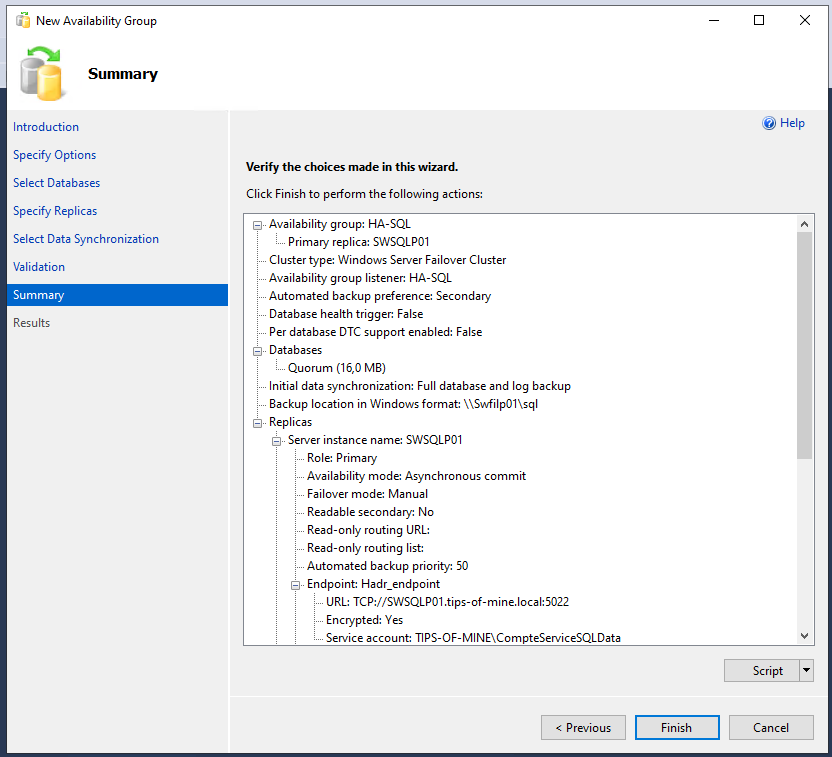The width and height of the screenshot is (832, 757).
Task: Click the Help question mark icon
Action: click(768, 123)
